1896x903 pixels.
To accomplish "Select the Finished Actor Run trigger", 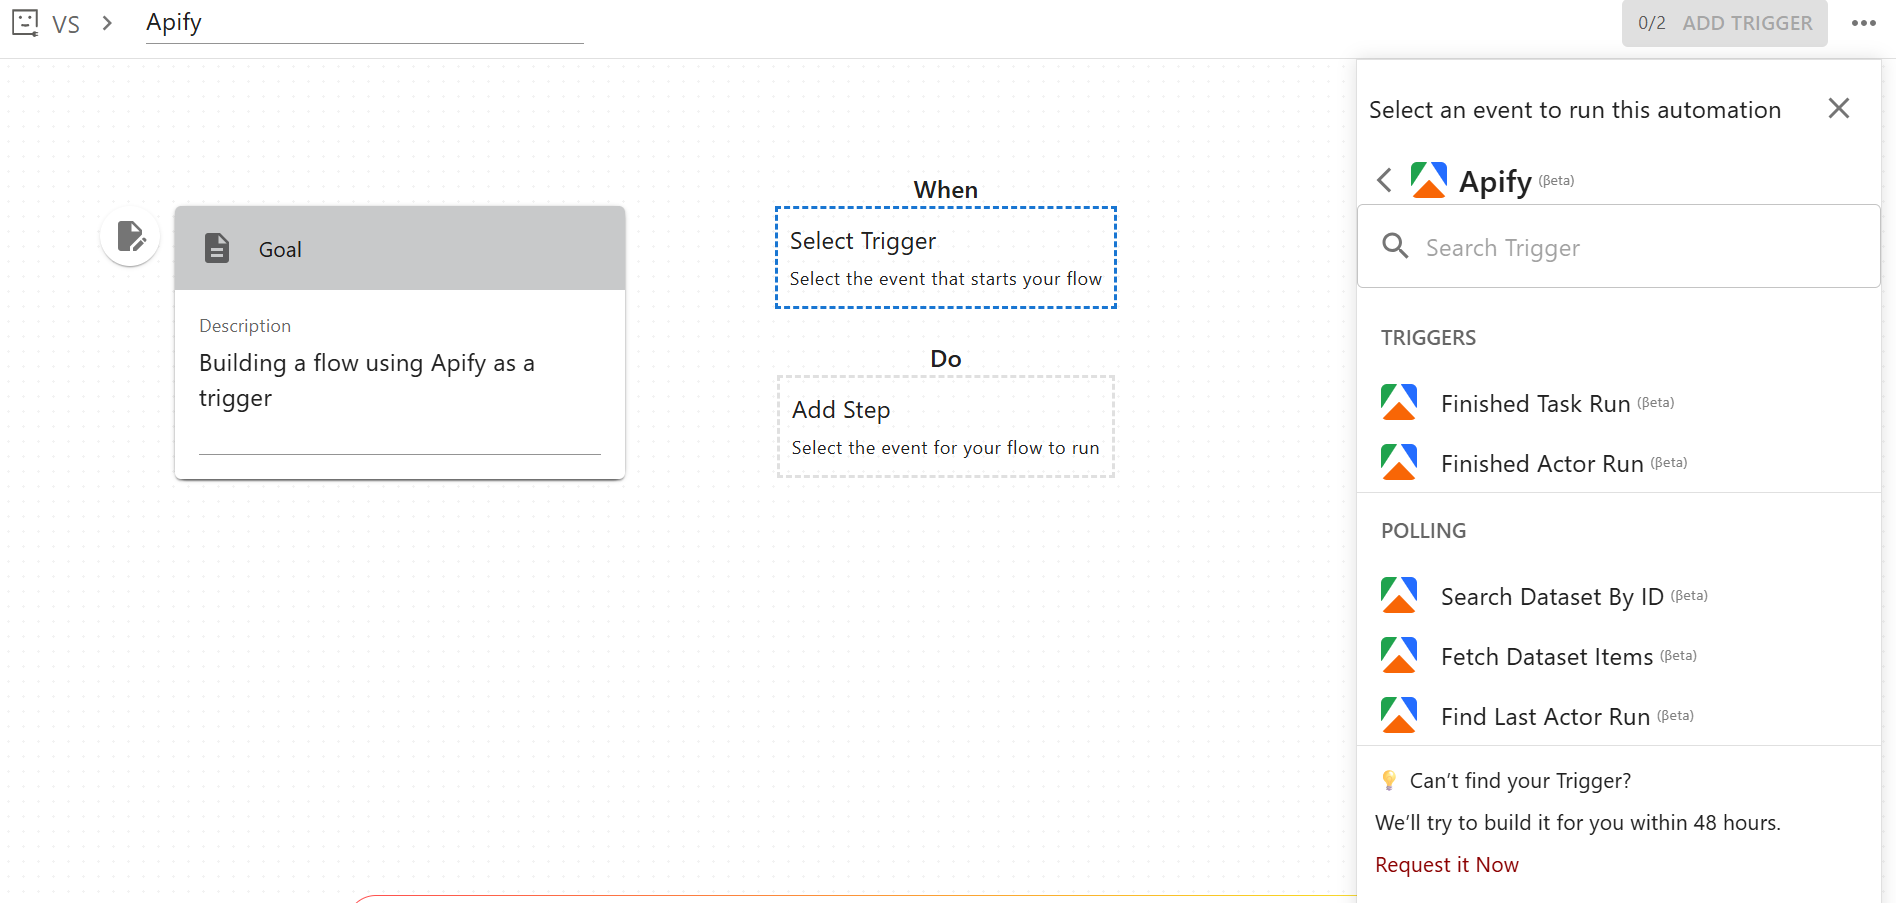I will [x=1541, y=463].
